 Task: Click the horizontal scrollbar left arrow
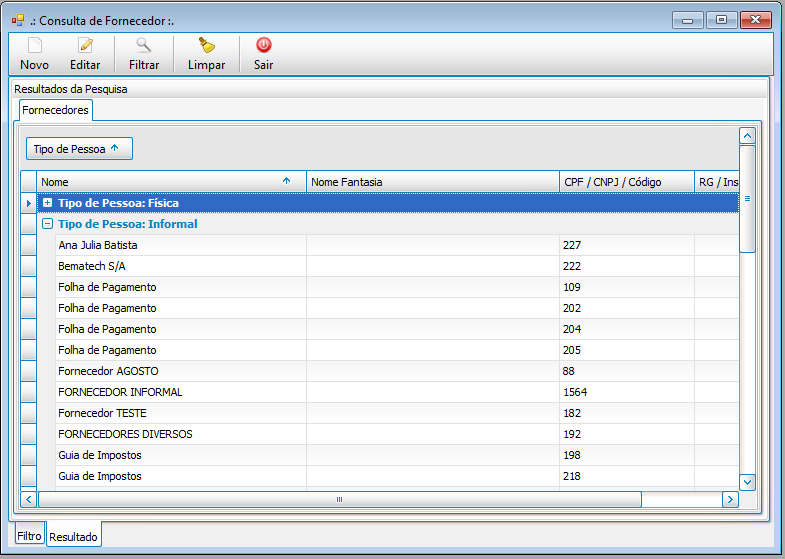click(29, 499)
